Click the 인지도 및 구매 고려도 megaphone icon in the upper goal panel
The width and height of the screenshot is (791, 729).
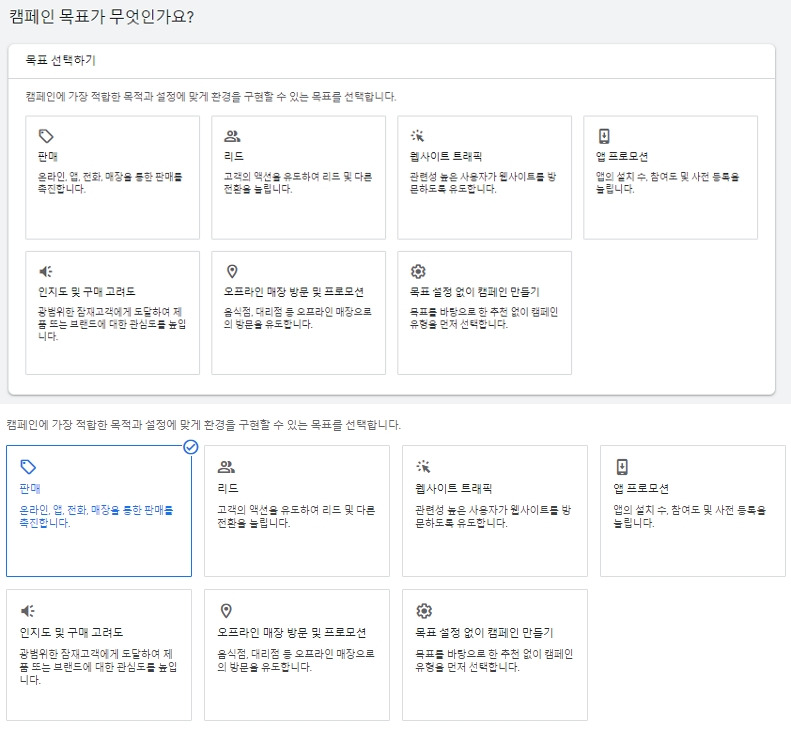point(45,271)
